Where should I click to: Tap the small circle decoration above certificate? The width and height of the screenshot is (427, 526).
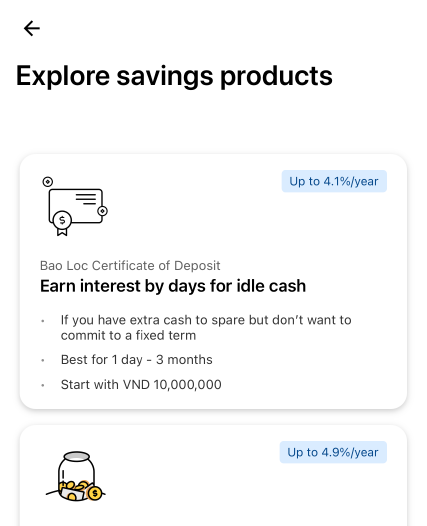point(48,182)
